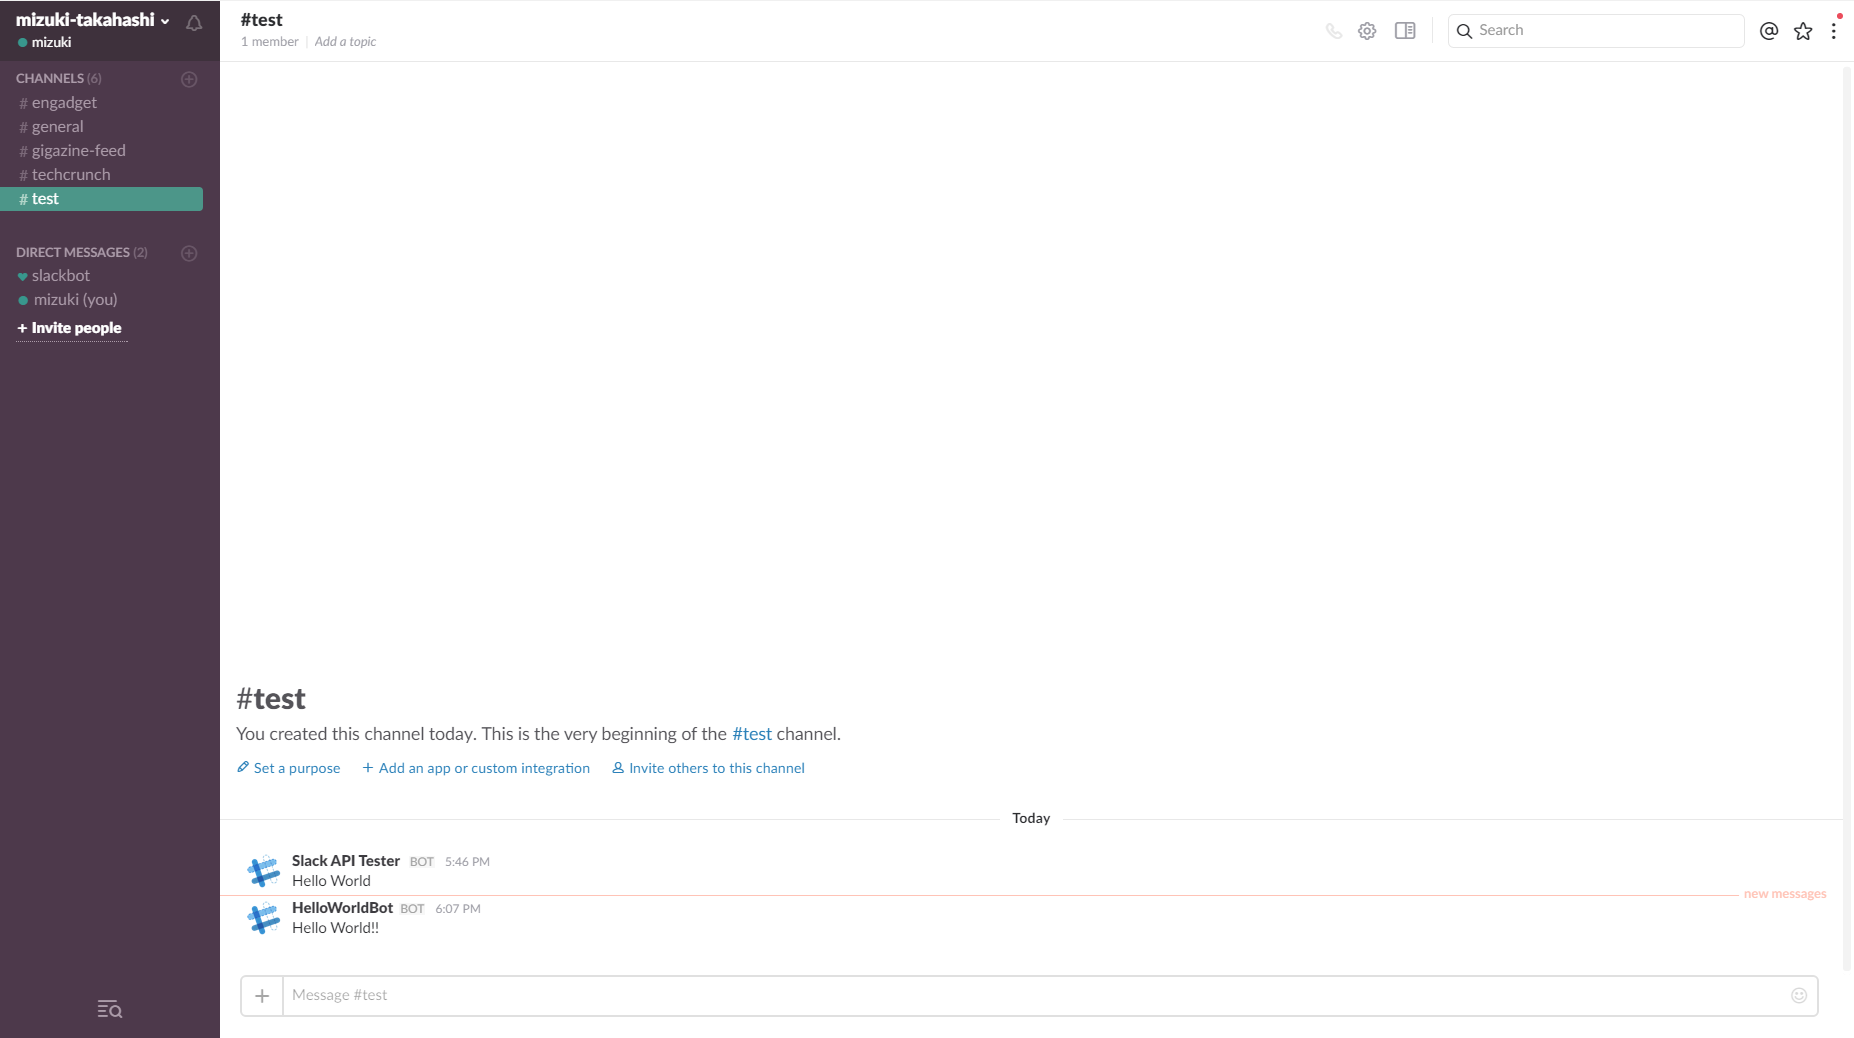
Task: Open the emoji picker in the message box
Action: [x=1798, y=995]
